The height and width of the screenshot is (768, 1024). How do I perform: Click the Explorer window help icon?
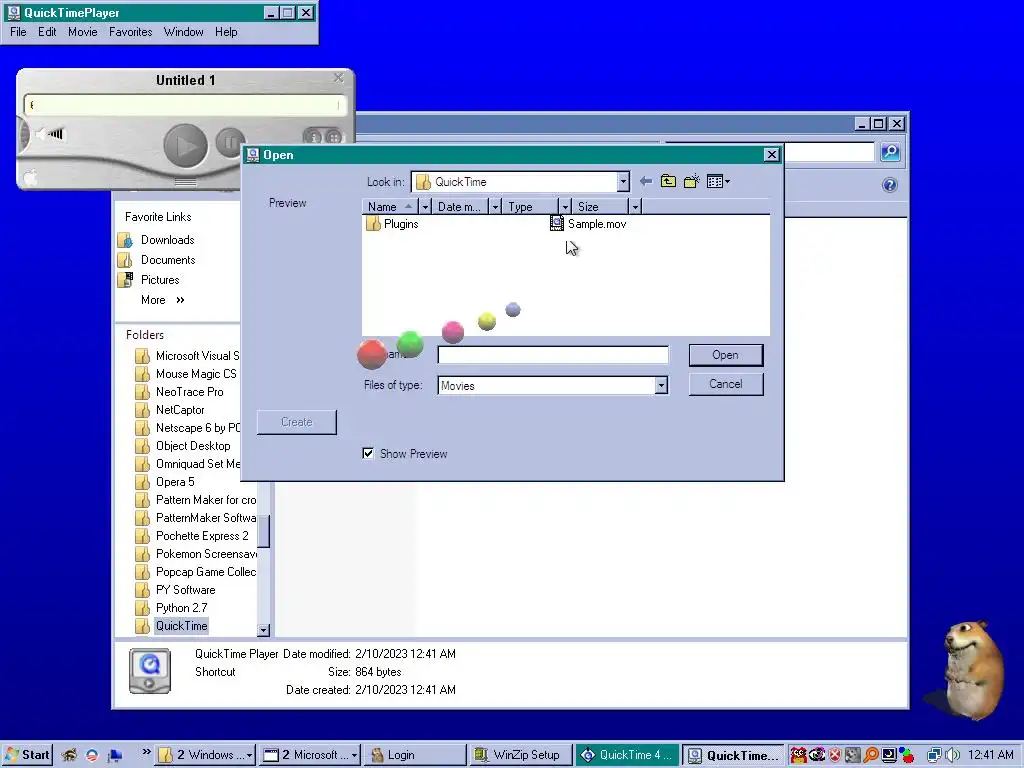889,185
